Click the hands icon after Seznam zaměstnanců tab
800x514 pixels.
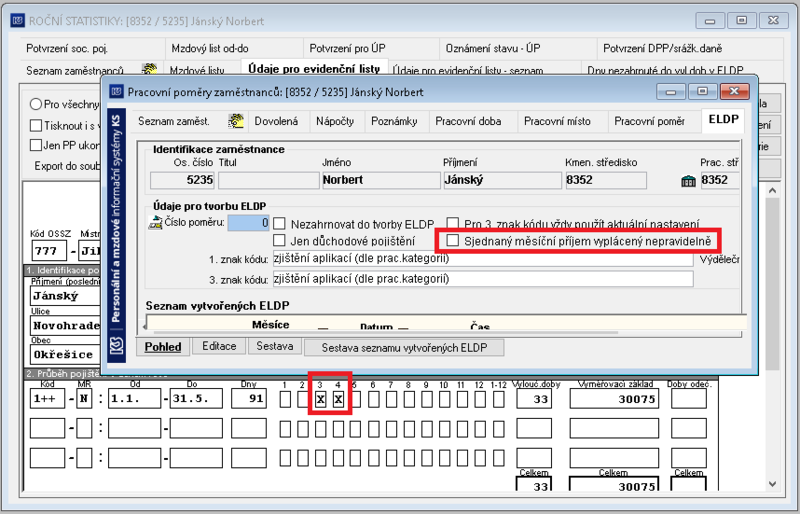coord(149,69)
